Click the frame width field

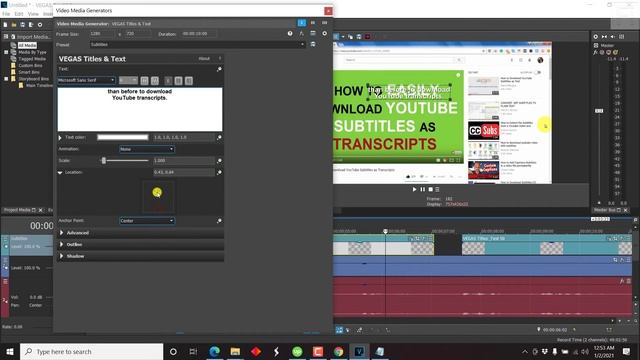tap(102, 33)
